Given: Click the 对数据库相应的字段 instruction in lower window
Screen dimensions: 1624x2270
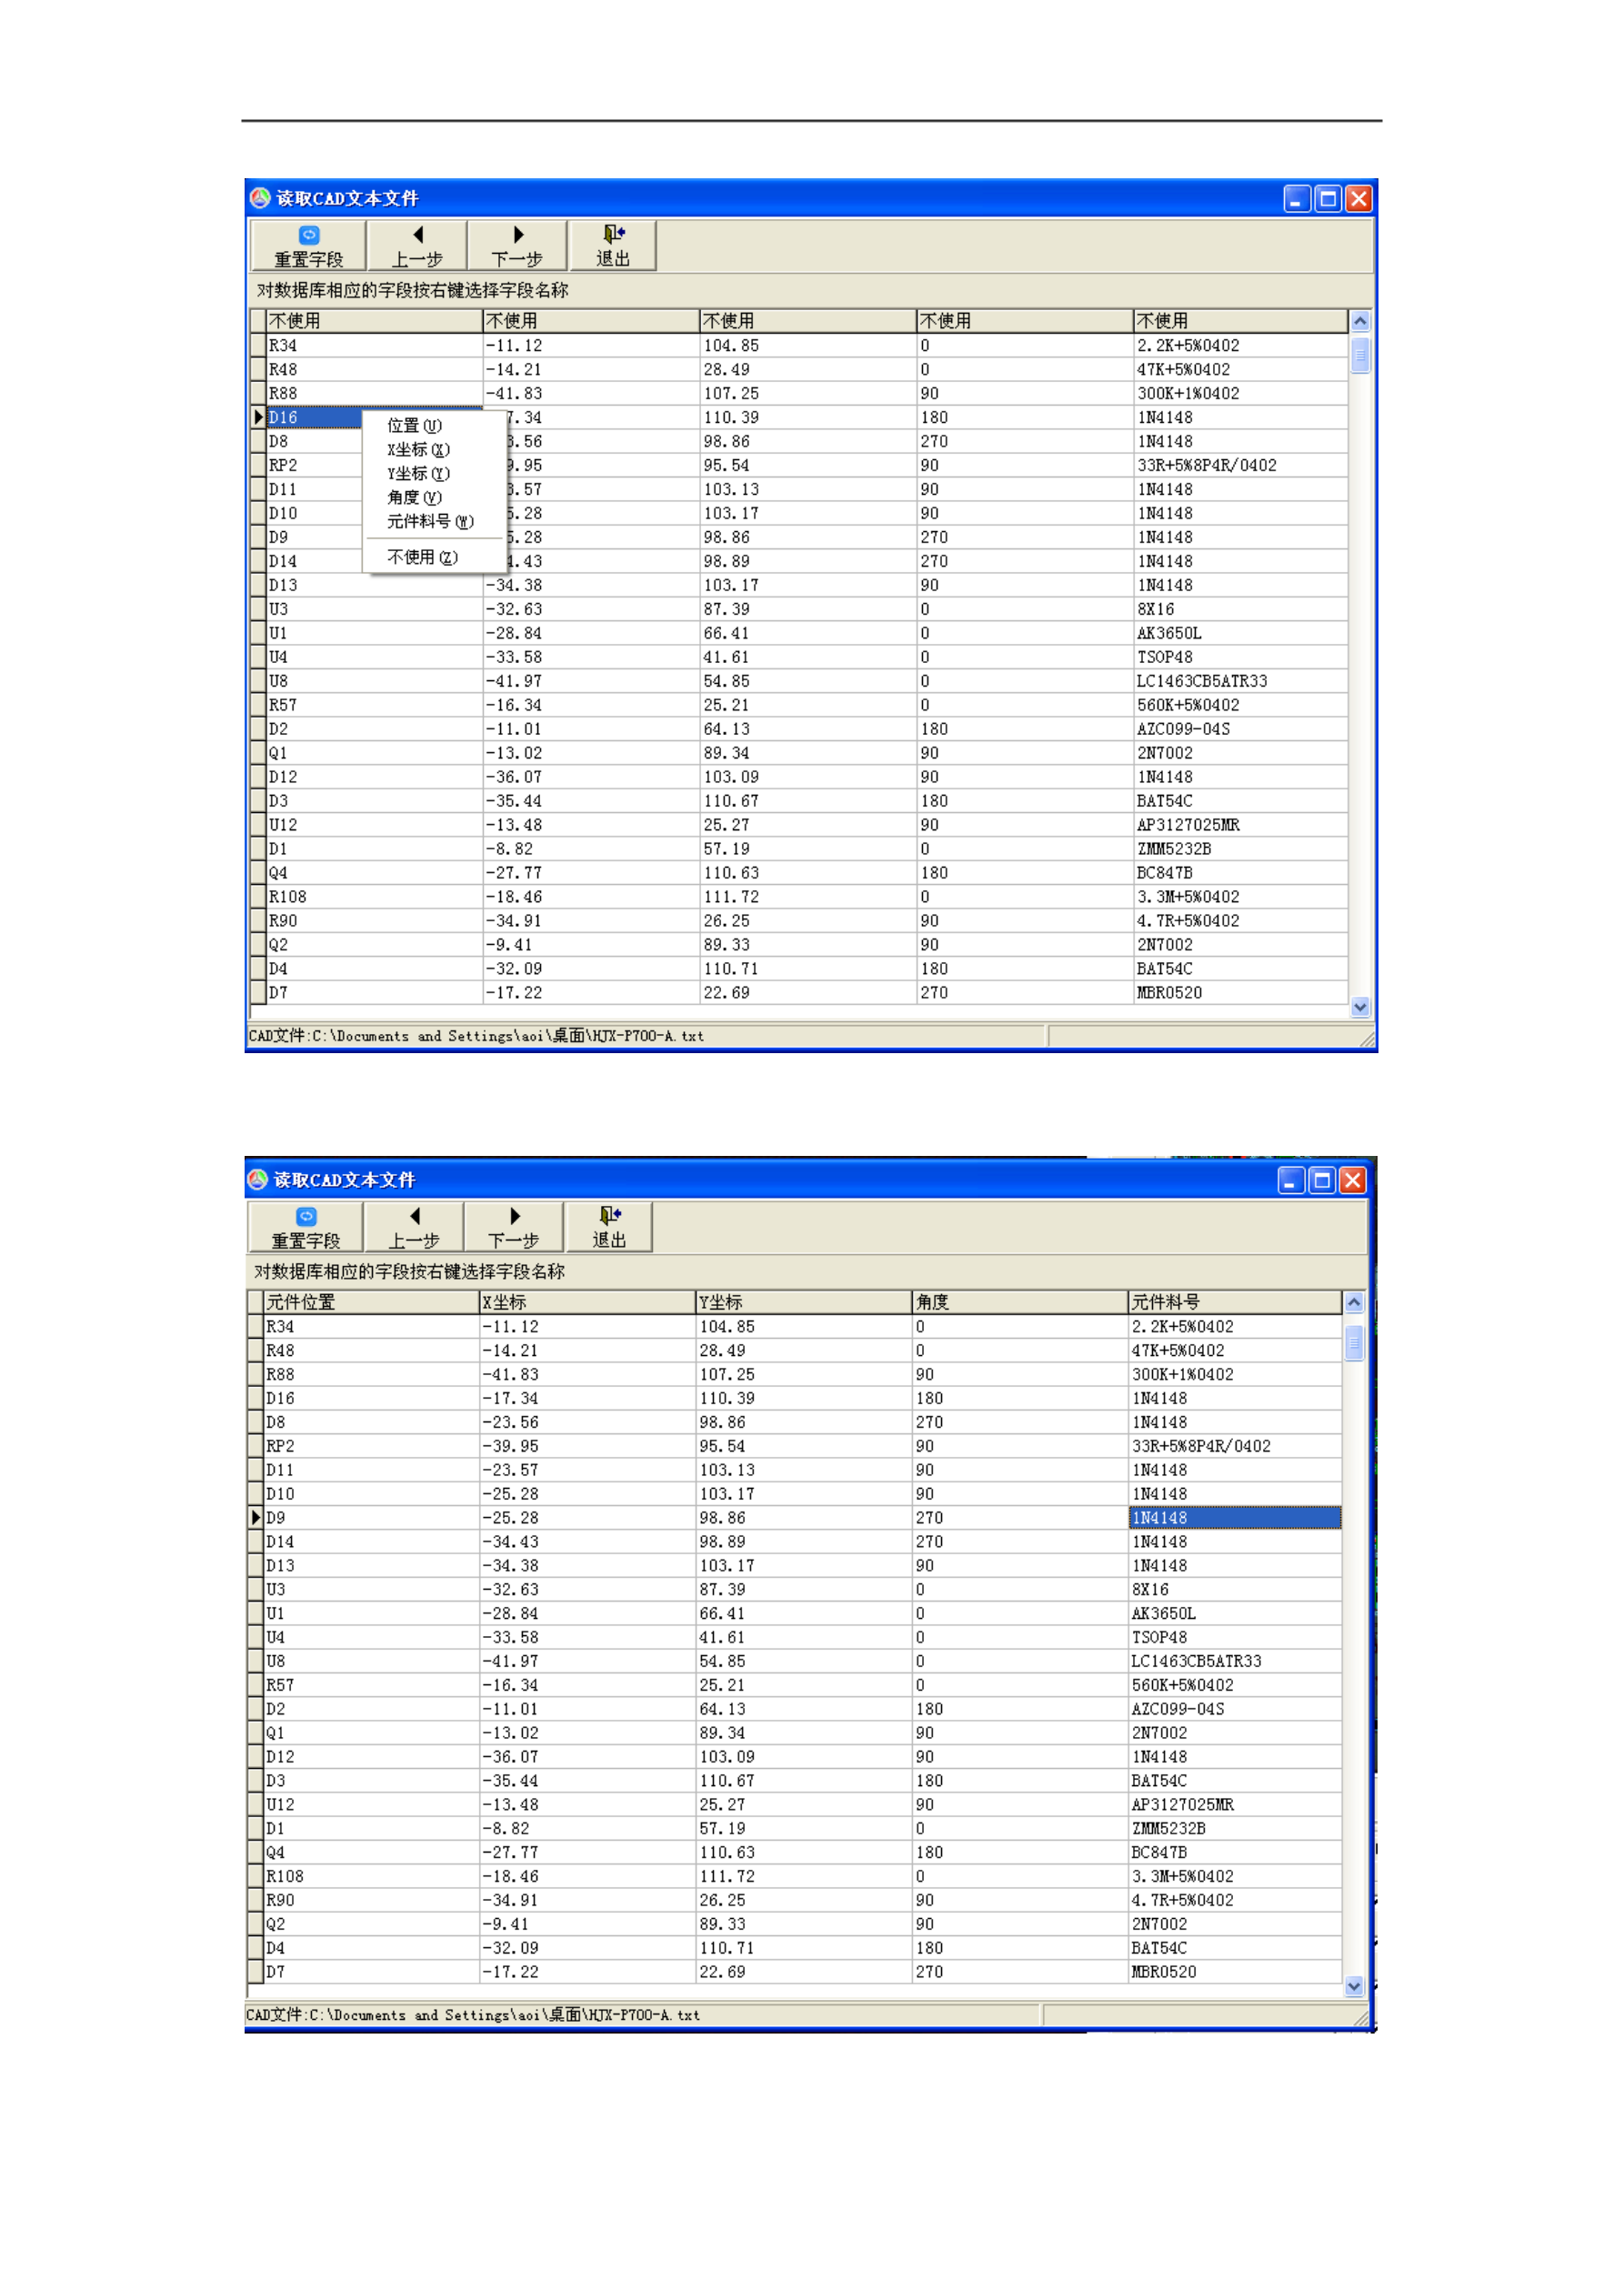Looking at the screenshot, I should click(x=409, y=1271).
